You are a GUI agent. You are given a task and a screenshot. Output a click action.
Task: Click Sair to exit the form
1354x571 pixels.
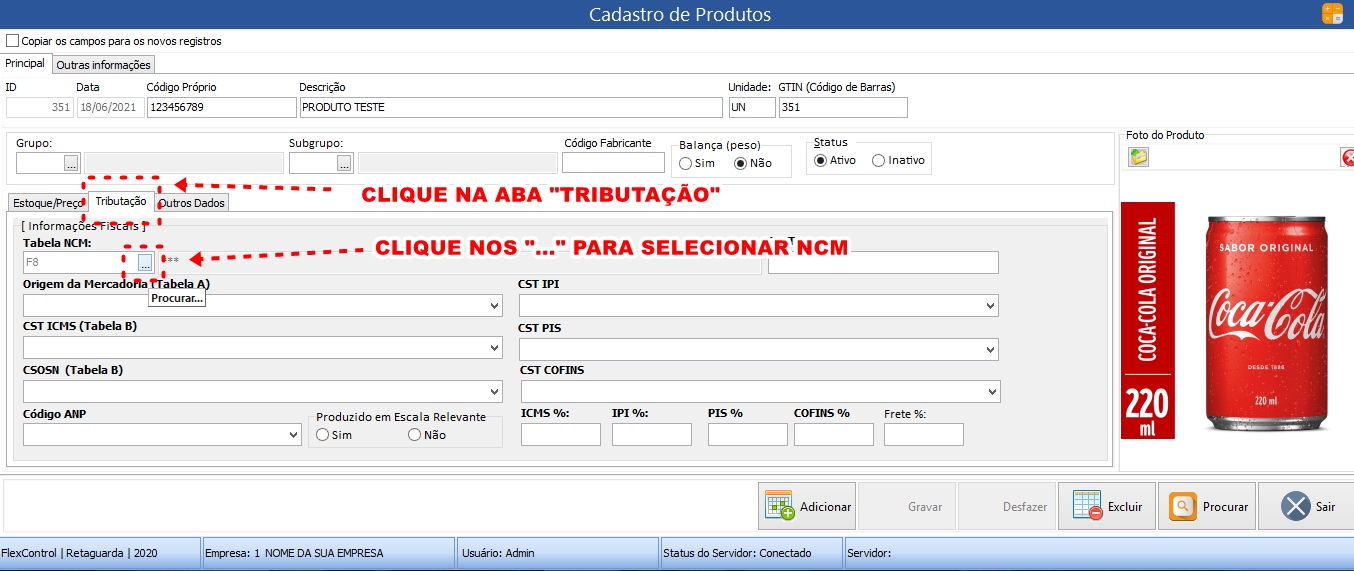point(1306,506)
